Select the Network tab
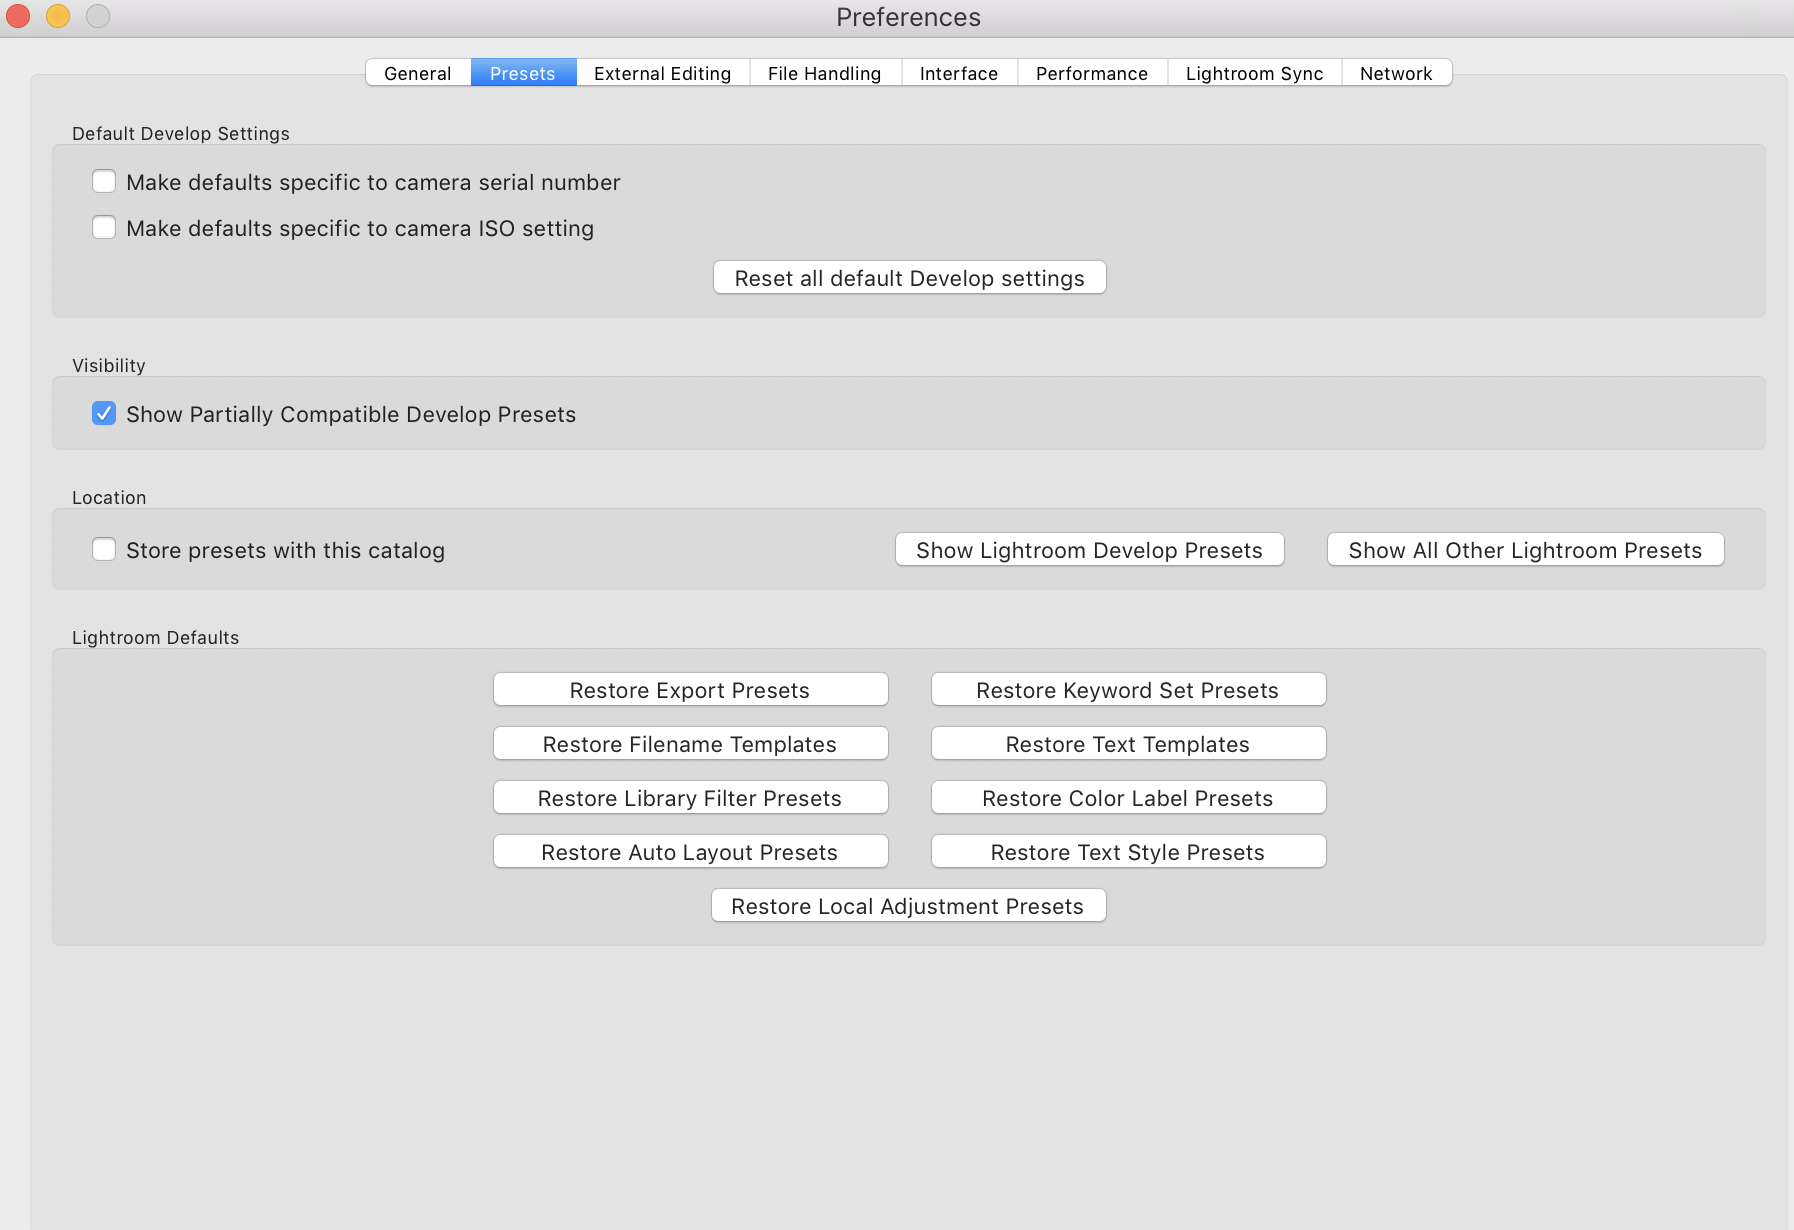 pyautogui.click(x=1396, y=73)
